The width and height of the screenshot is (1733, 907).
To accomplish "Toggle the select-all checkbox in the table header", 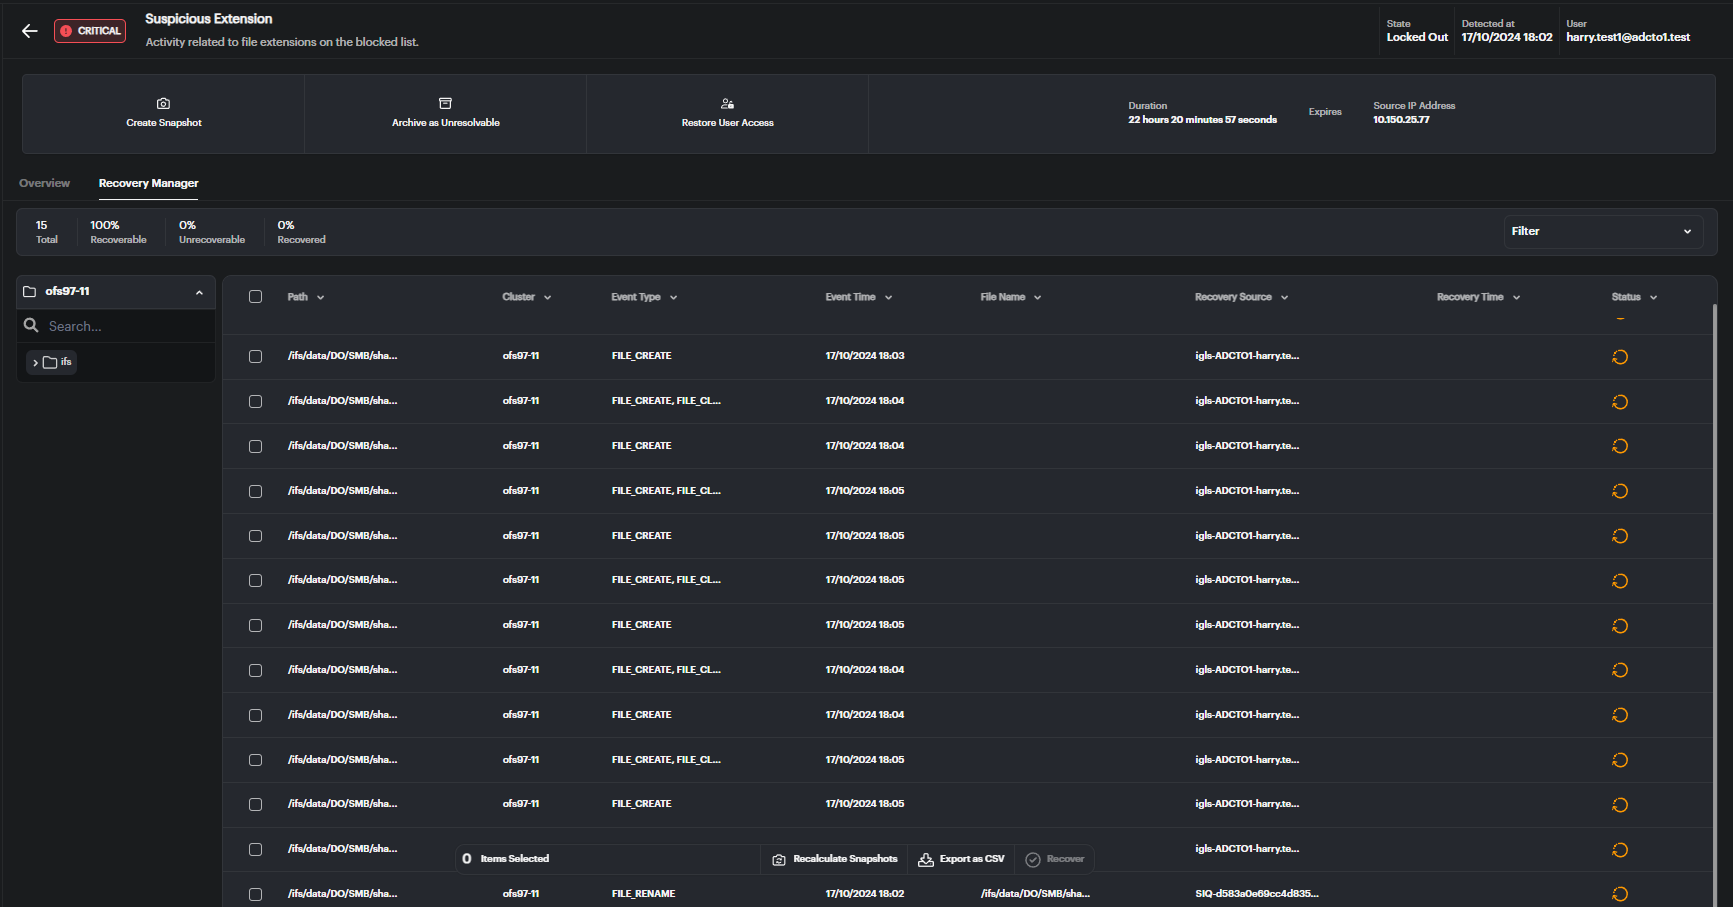I will click(x=256, y=297).
